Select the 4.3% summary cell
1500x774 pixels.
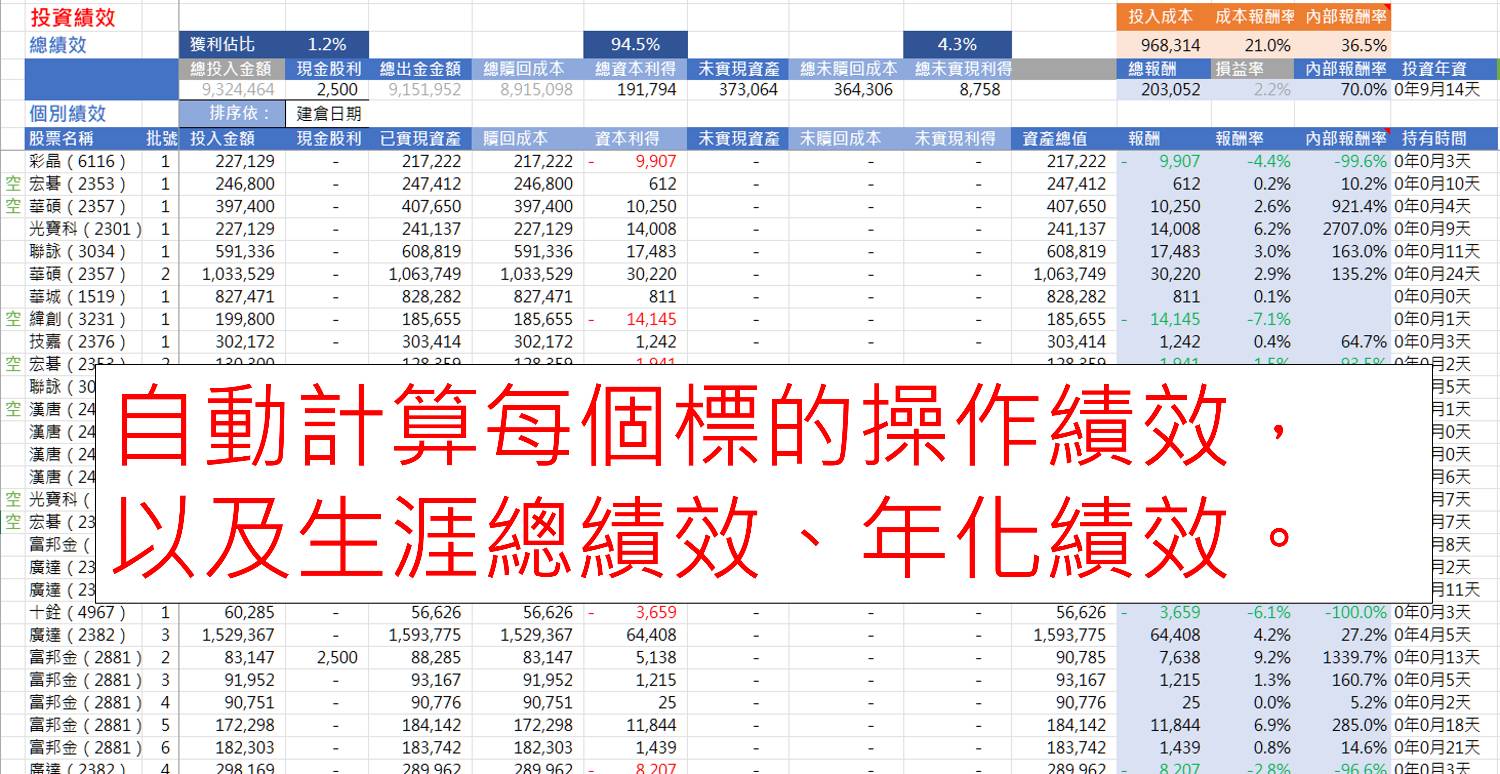pyautogui.click(x=957, y=45)
